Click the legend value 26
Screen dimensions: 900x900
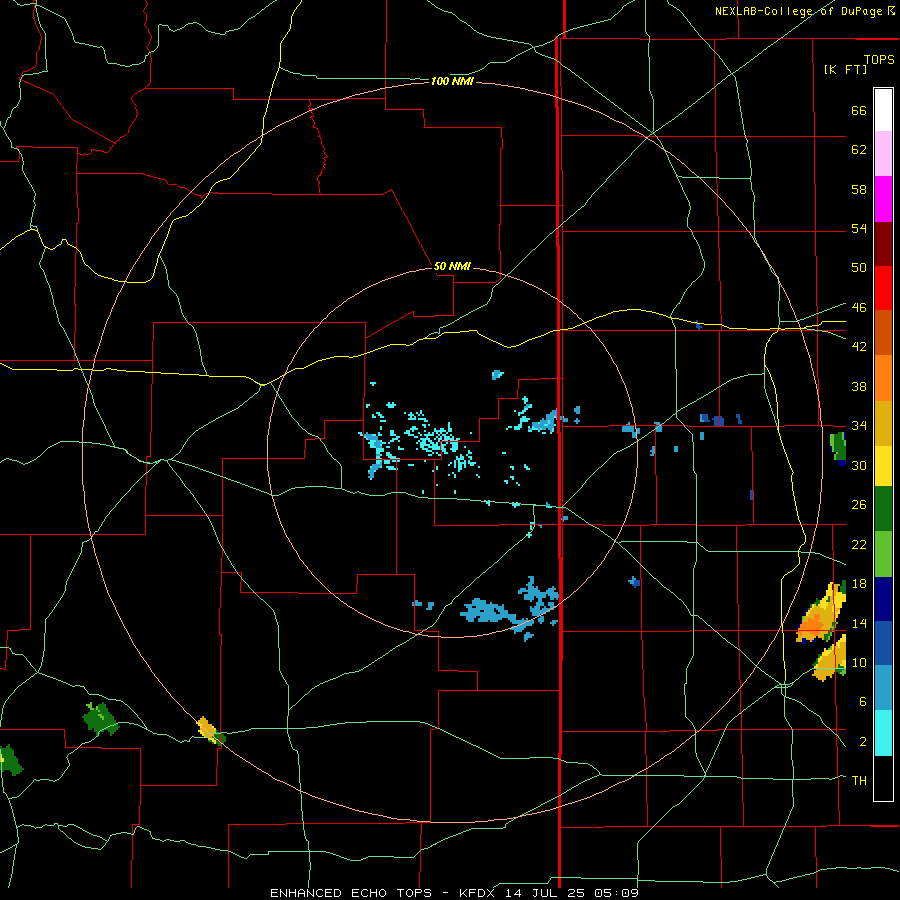[x=859, y=505]
